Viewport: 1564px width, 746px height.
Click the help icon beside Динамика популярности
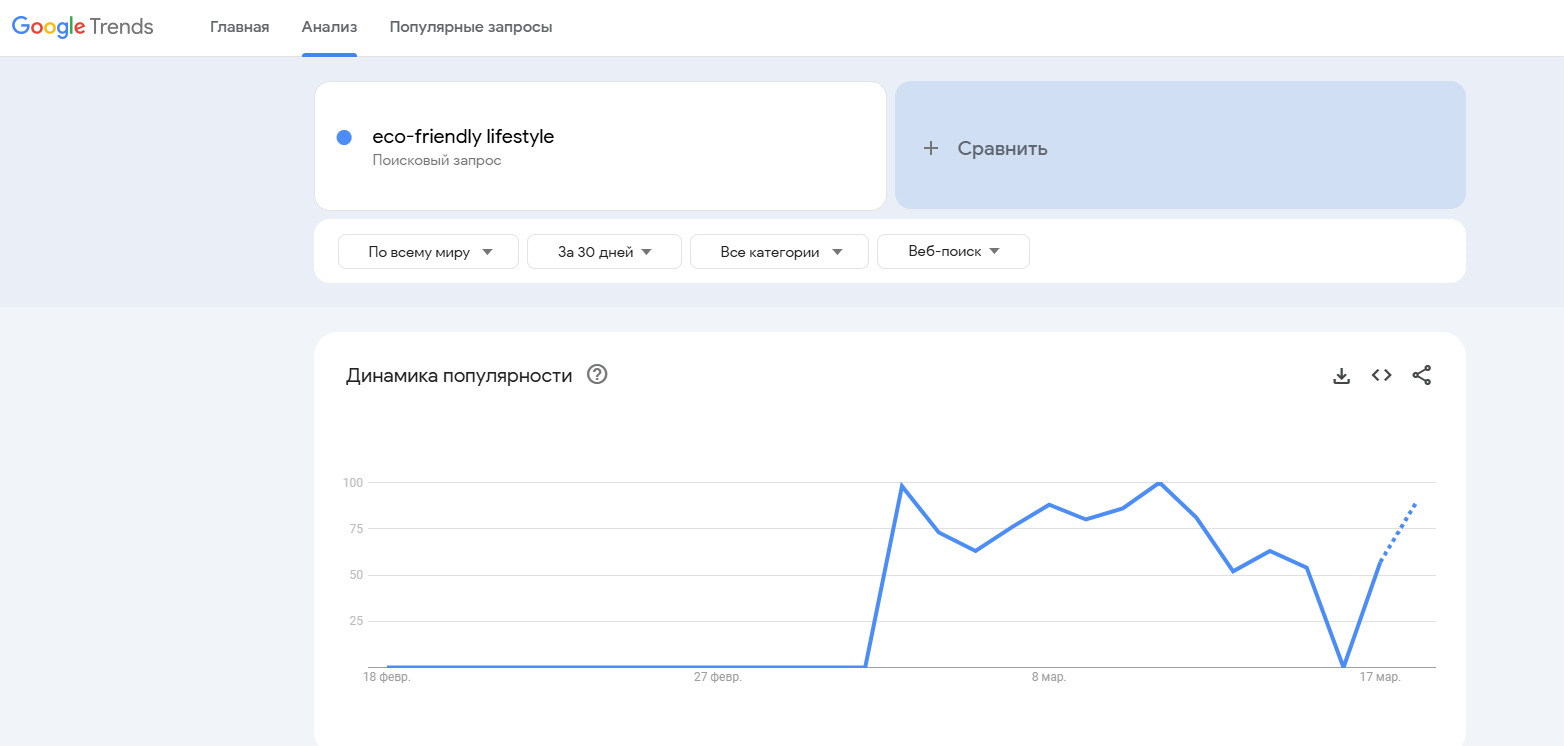[x=597, y=375]
